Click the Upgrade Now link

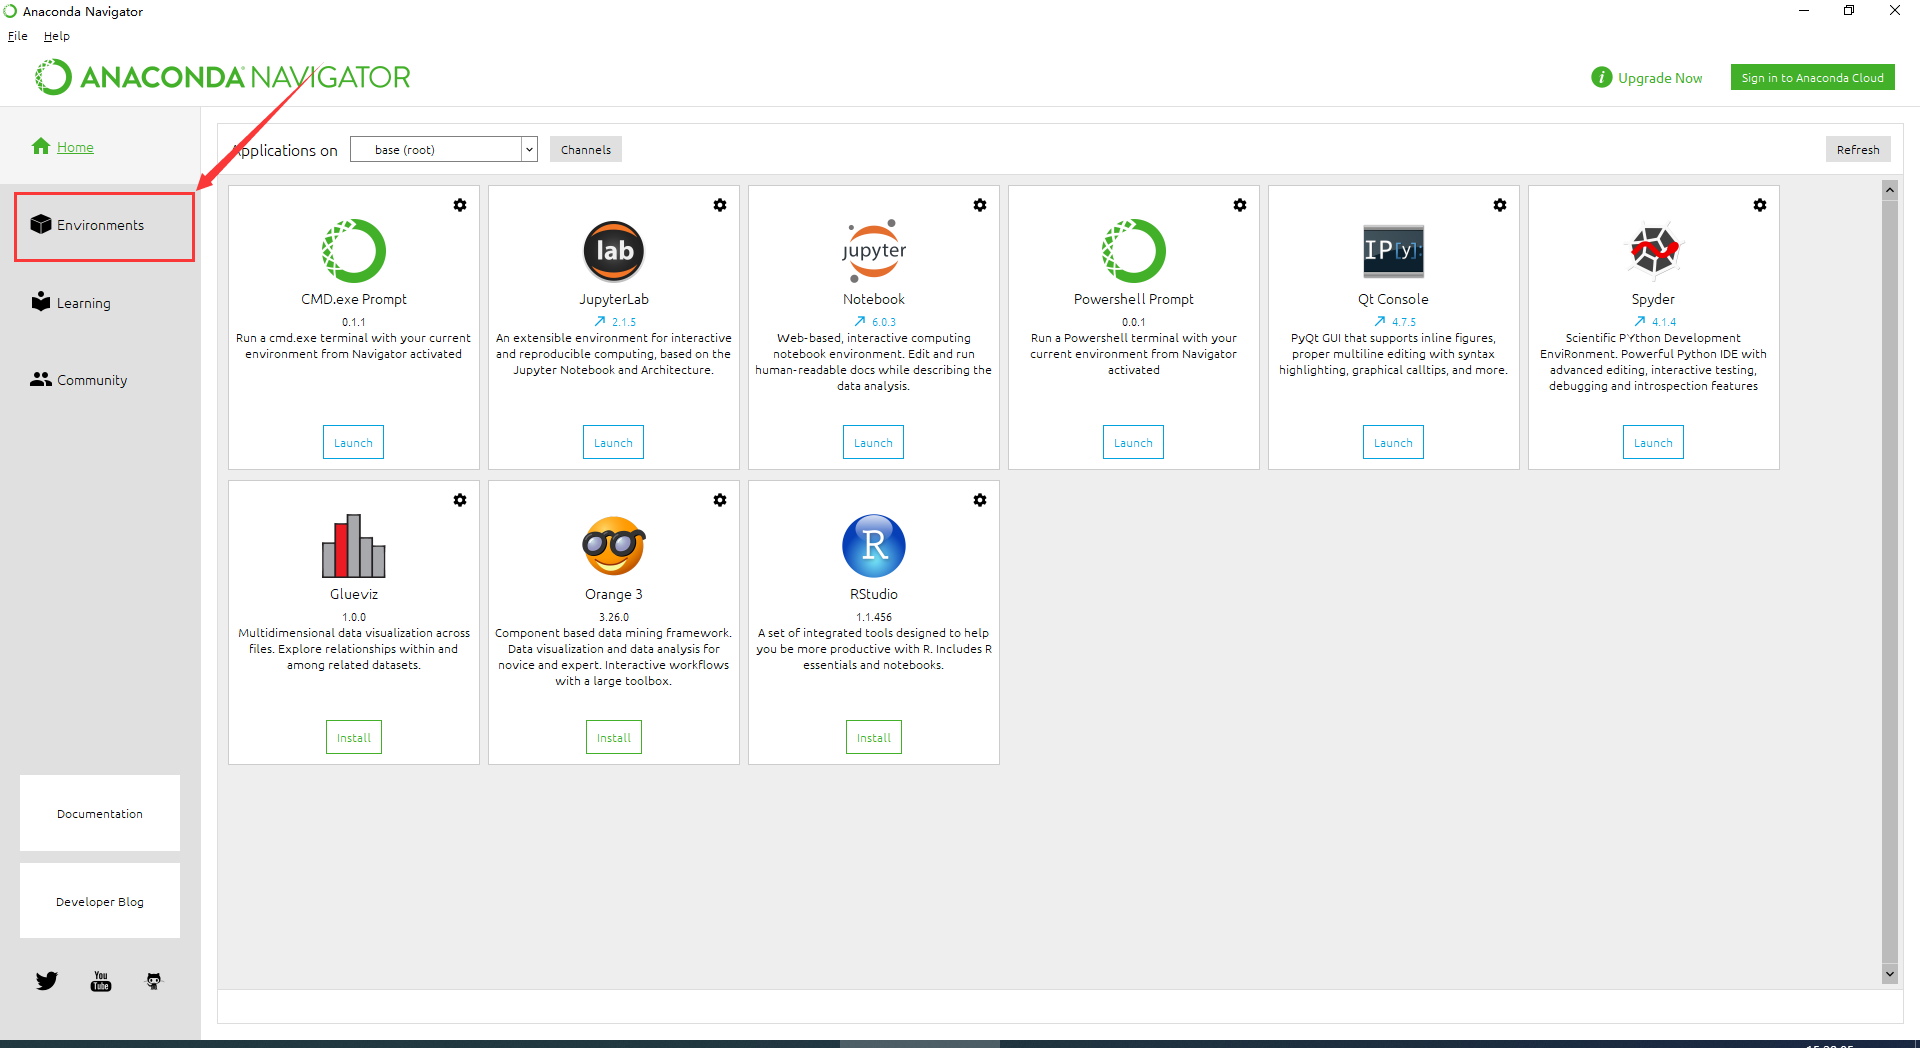tap(1660, 78)
